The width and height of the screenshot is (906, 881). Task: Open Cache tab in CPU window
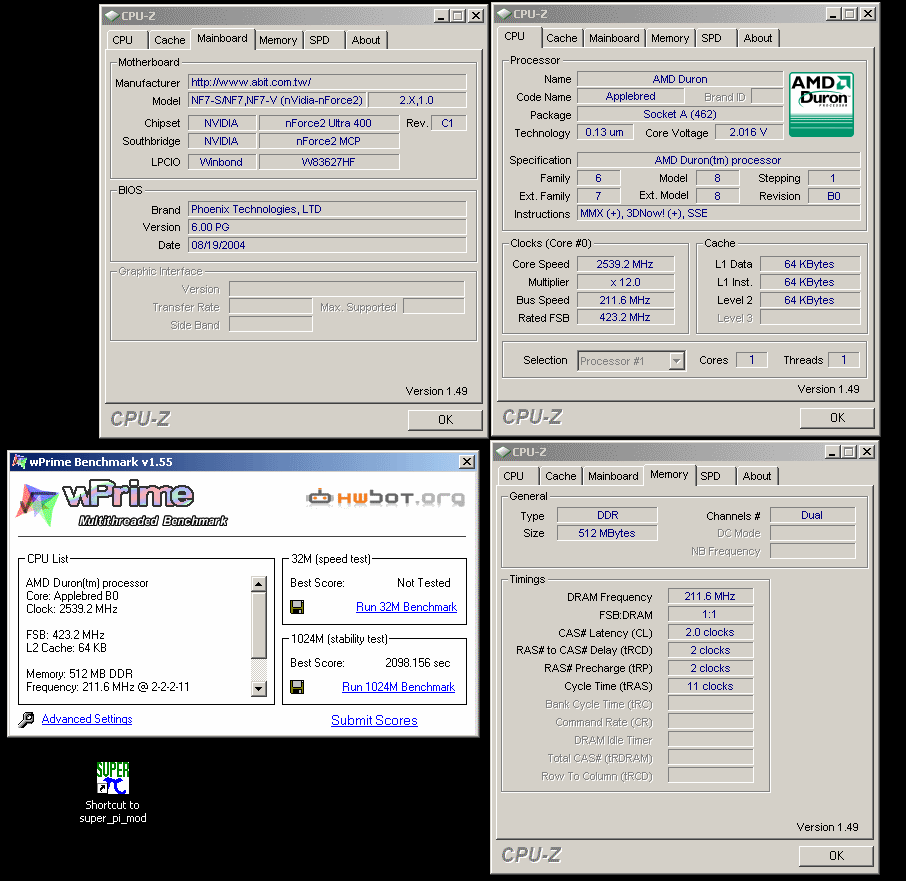(x=562, y=38)
